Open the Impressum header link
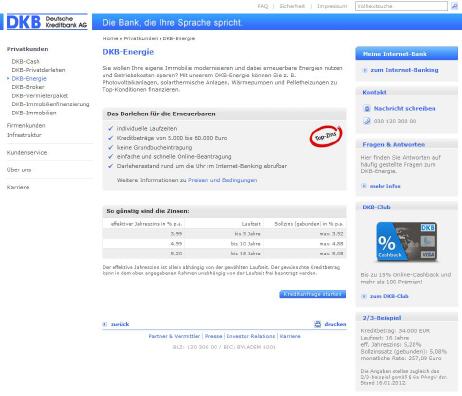The height and width of the screenshot is (396, 462). (332, 6)
